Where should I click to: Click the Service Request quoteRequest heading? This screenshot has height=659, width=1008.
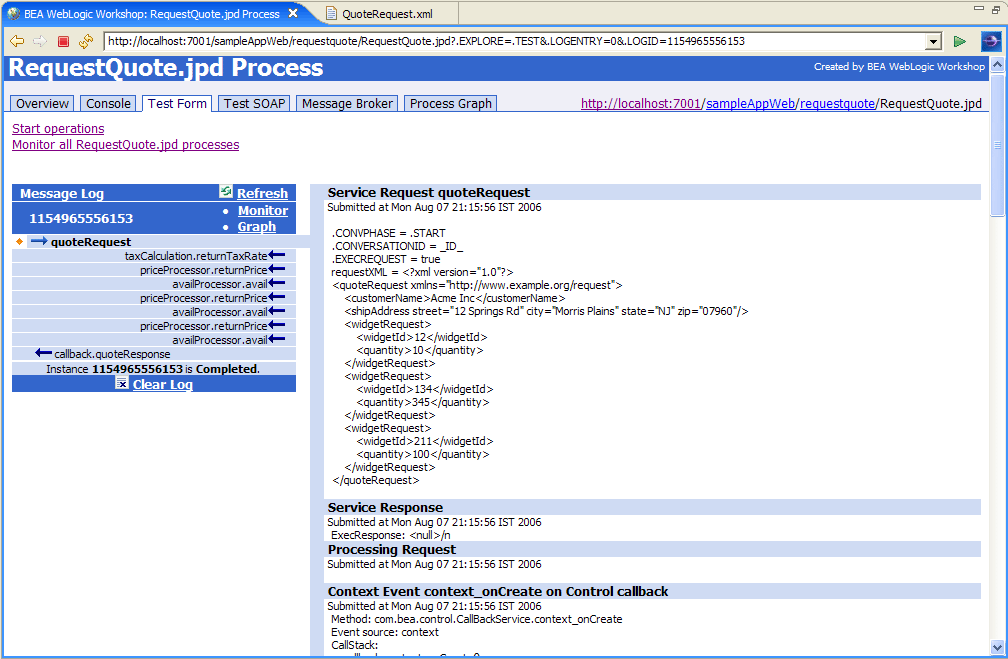[x=429, y=192]
